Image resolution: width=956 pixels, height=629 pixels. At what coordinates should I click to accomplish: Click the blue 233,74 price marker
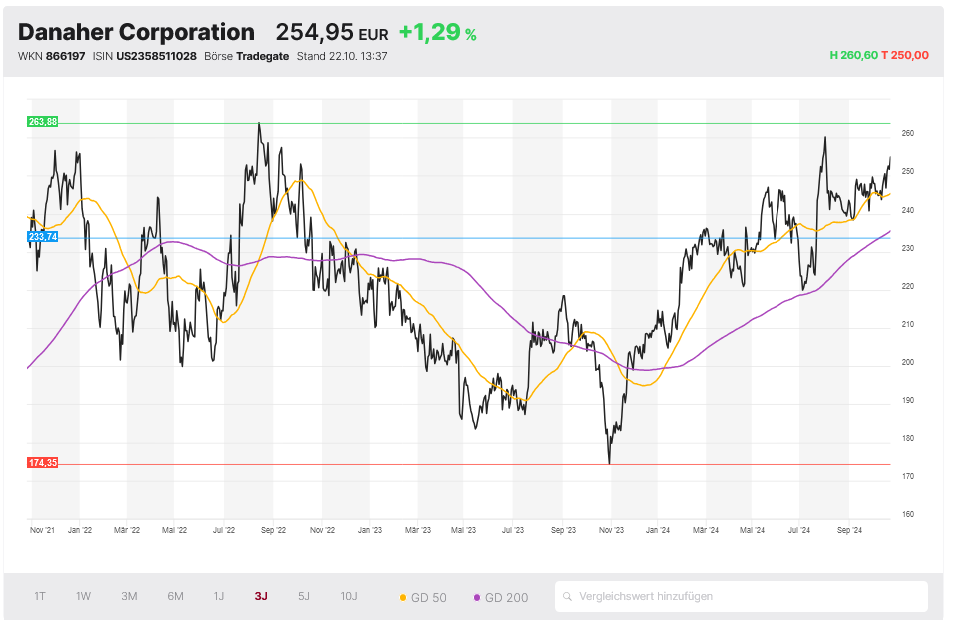point(43,237)
